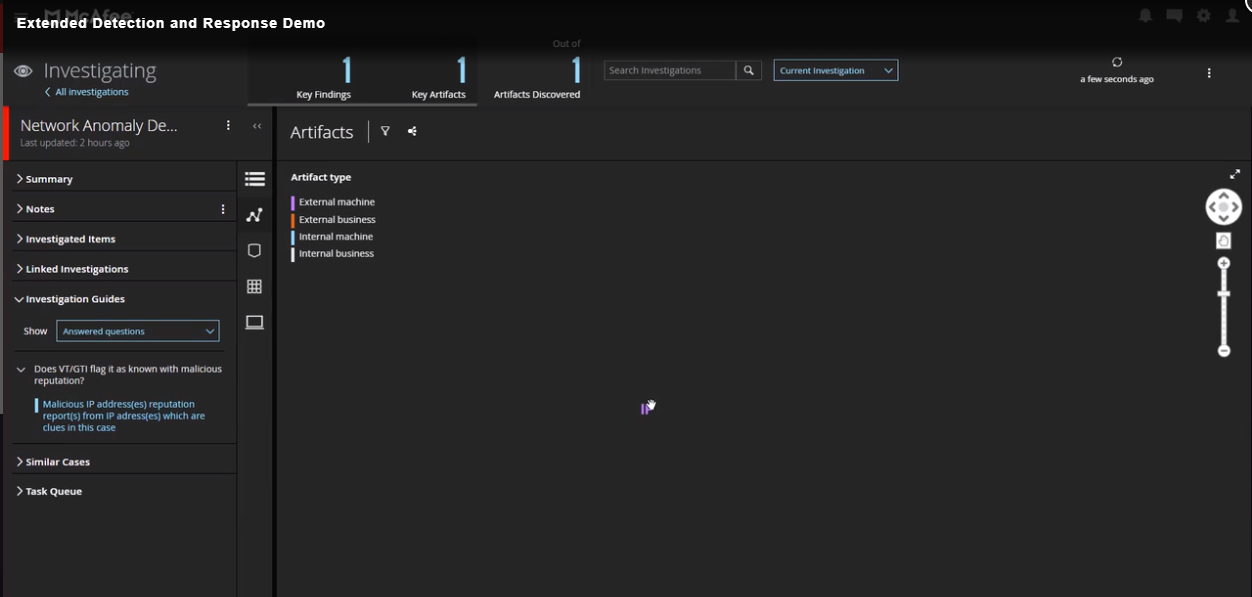The height and width of the screenshot is (597, 1252).
Task: Open the top-right vertical ellipsis menu
Action: [x=1209, y=73]
